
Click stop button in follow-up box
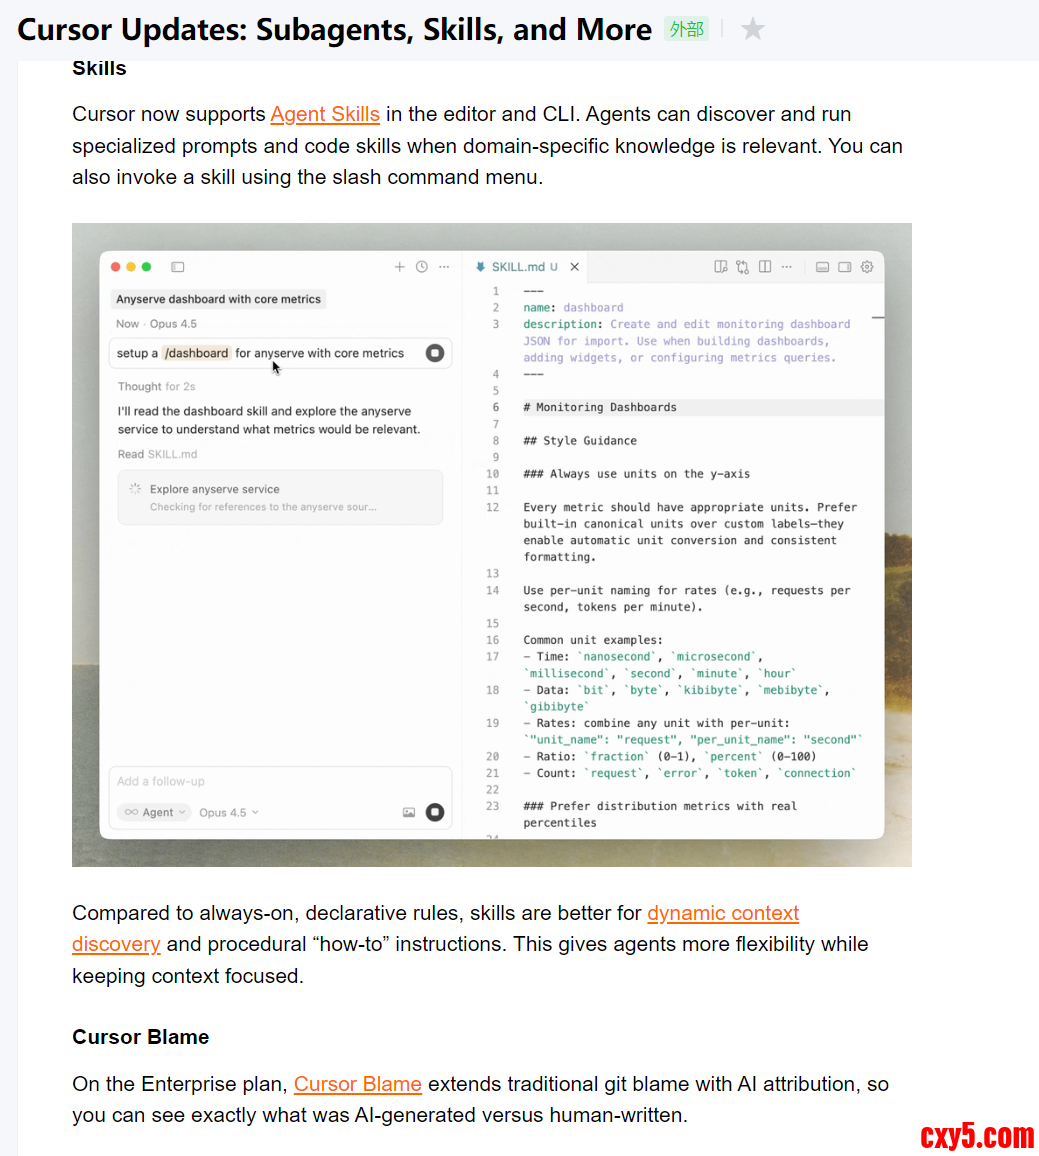point(435,812)
